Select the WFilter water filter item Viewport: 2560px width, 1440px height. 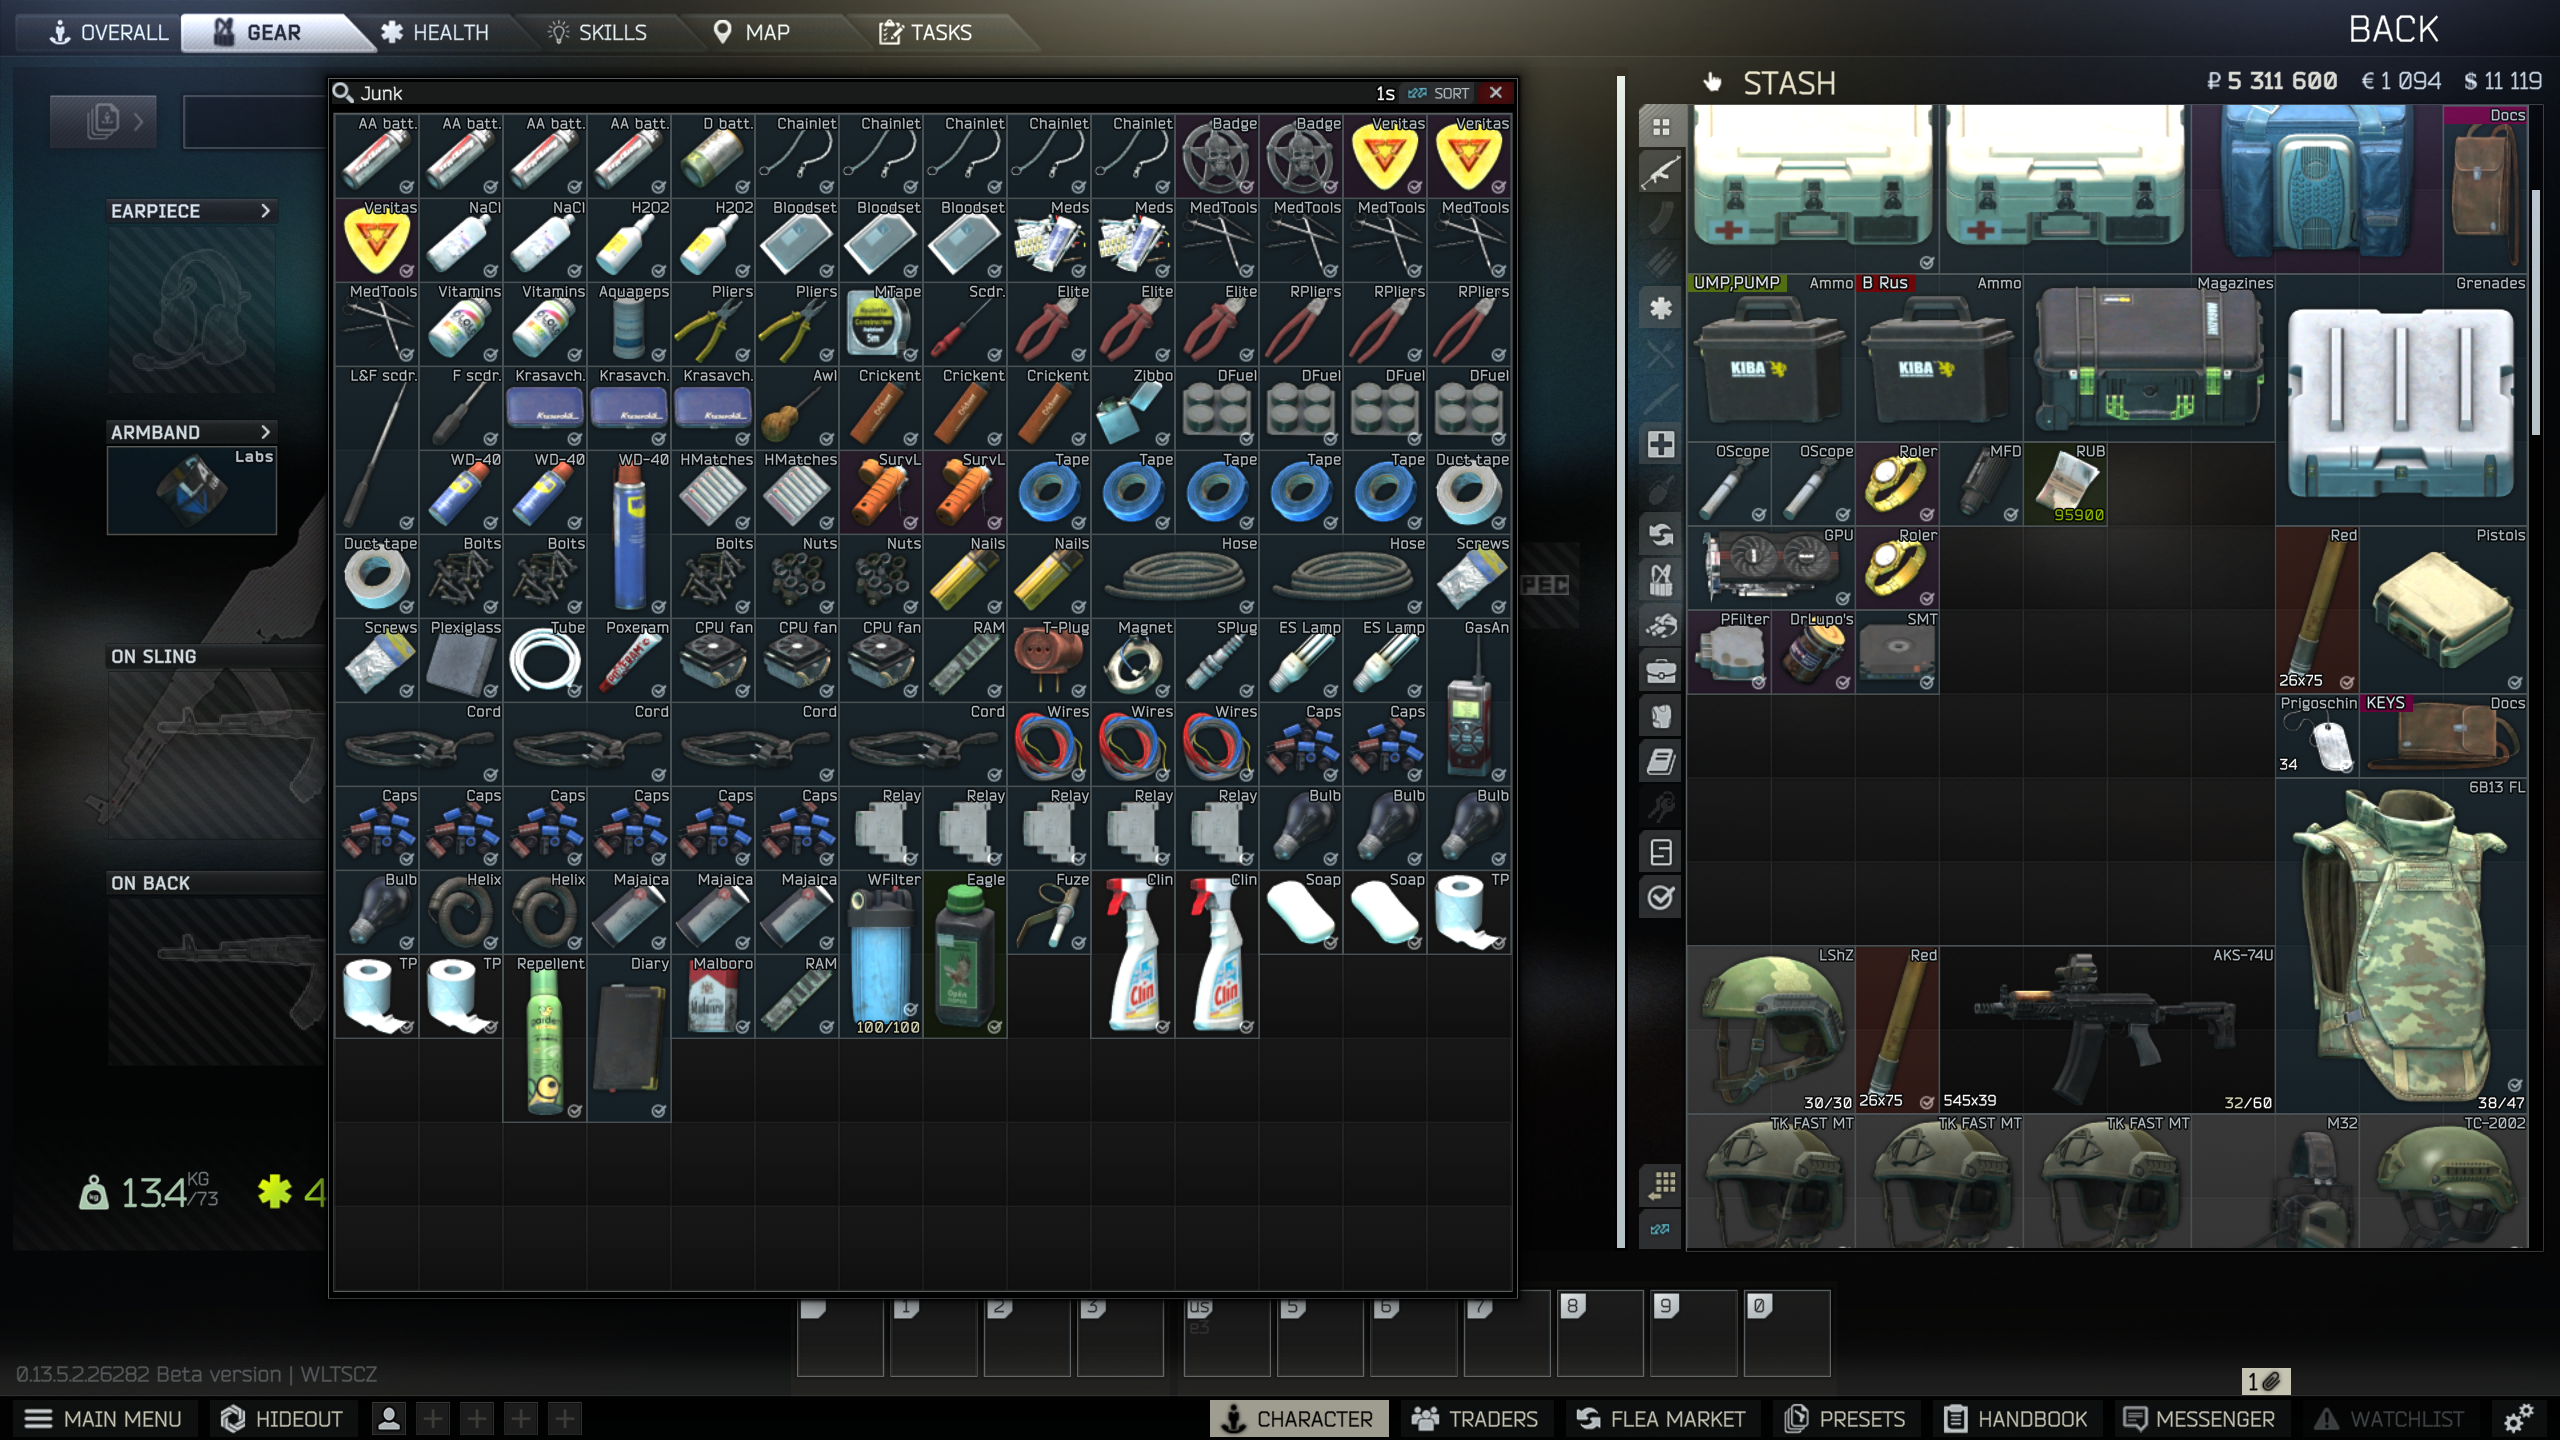[881, 954]
